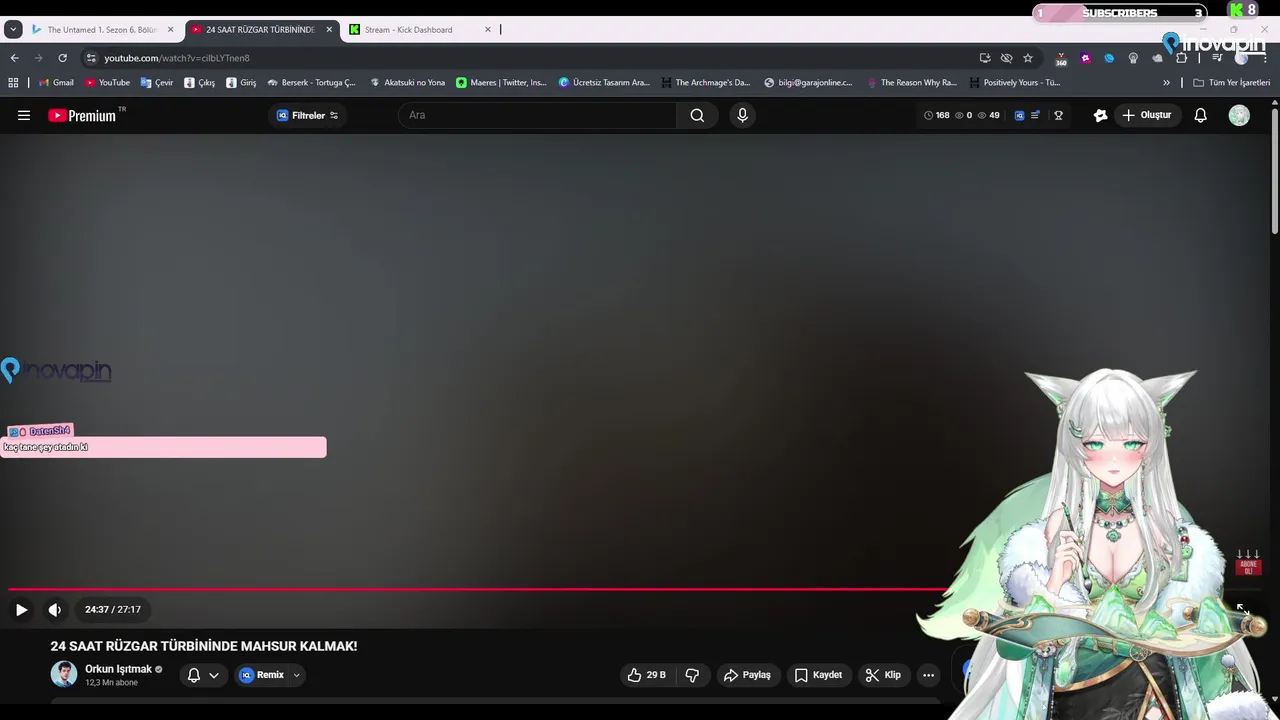The height and width of the screenshot is (720, 1280).
Task: Mute the video with the speaker icon
Action: pyautogui.click(x=55, y=609)
